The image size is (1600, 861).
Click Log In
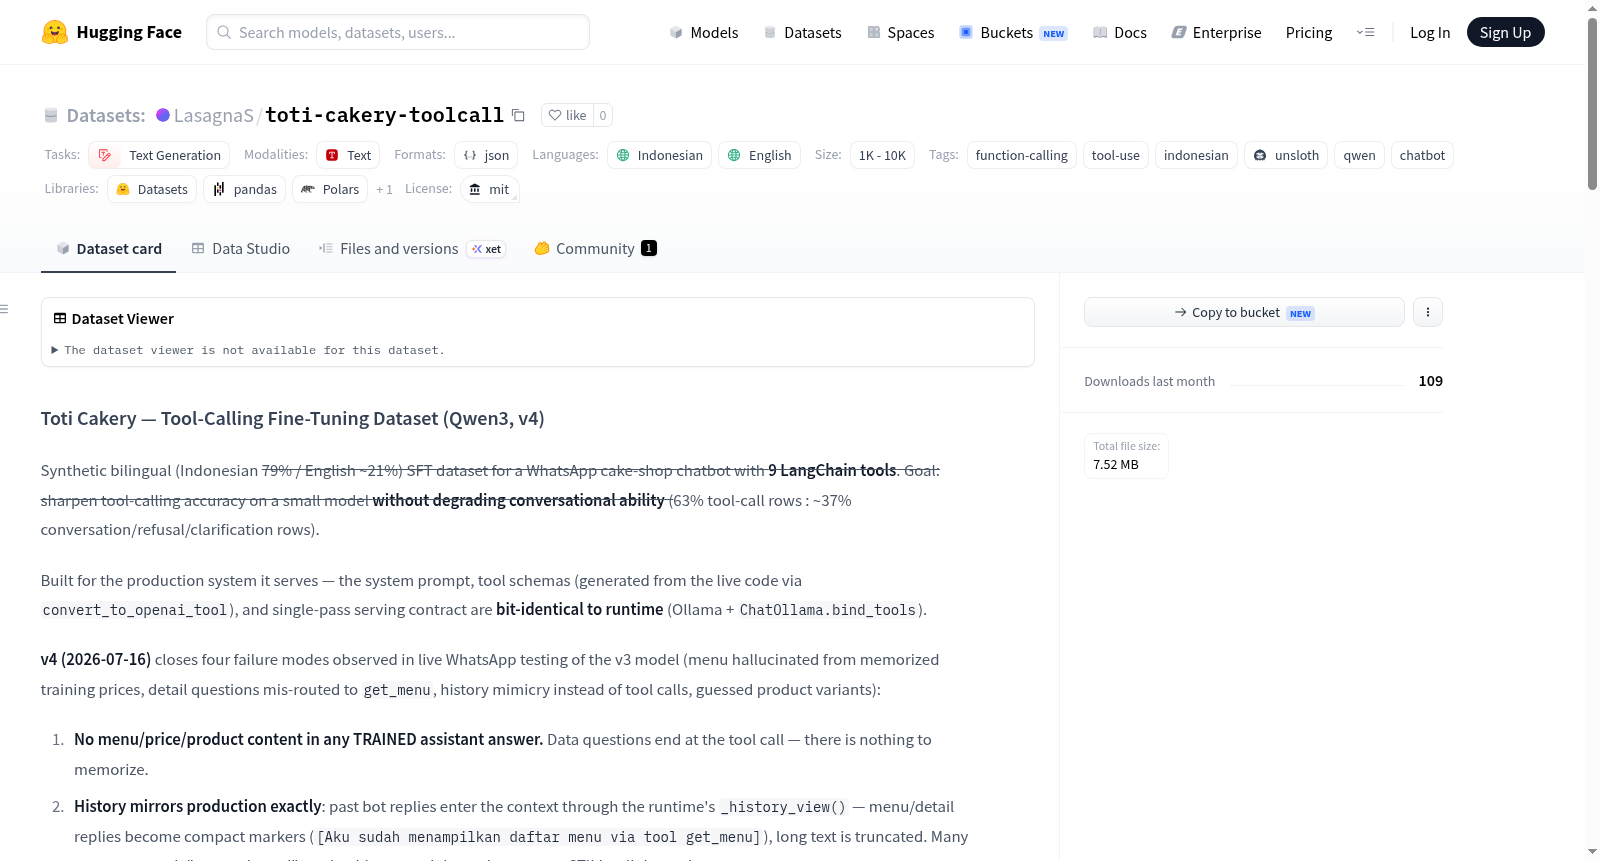pyautogui.click(x=1430, y=32)
